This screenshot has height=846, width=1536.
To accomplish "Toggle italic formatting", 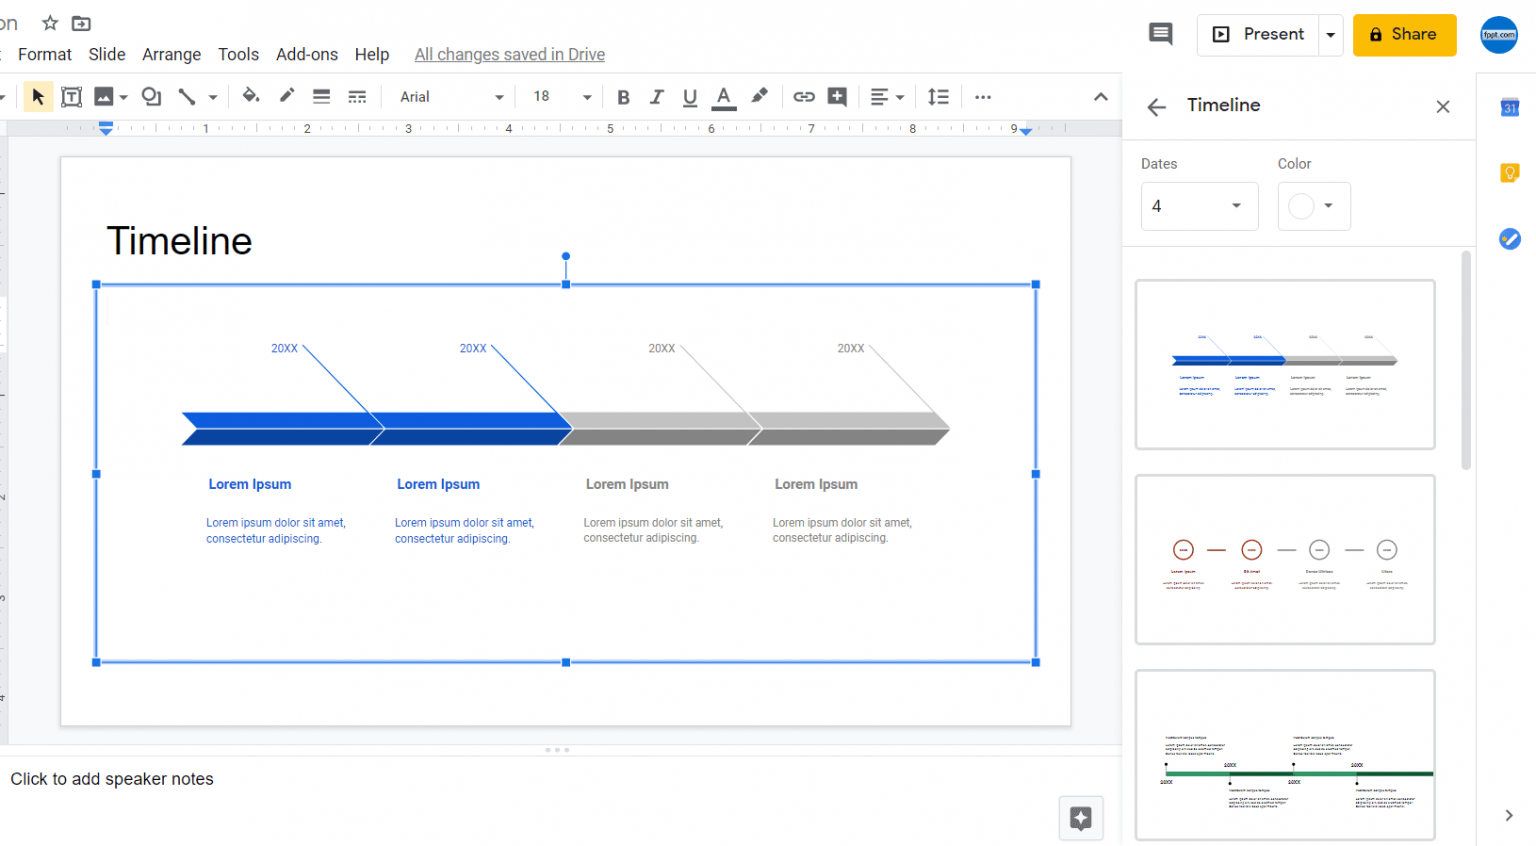I will pos(656,96).
